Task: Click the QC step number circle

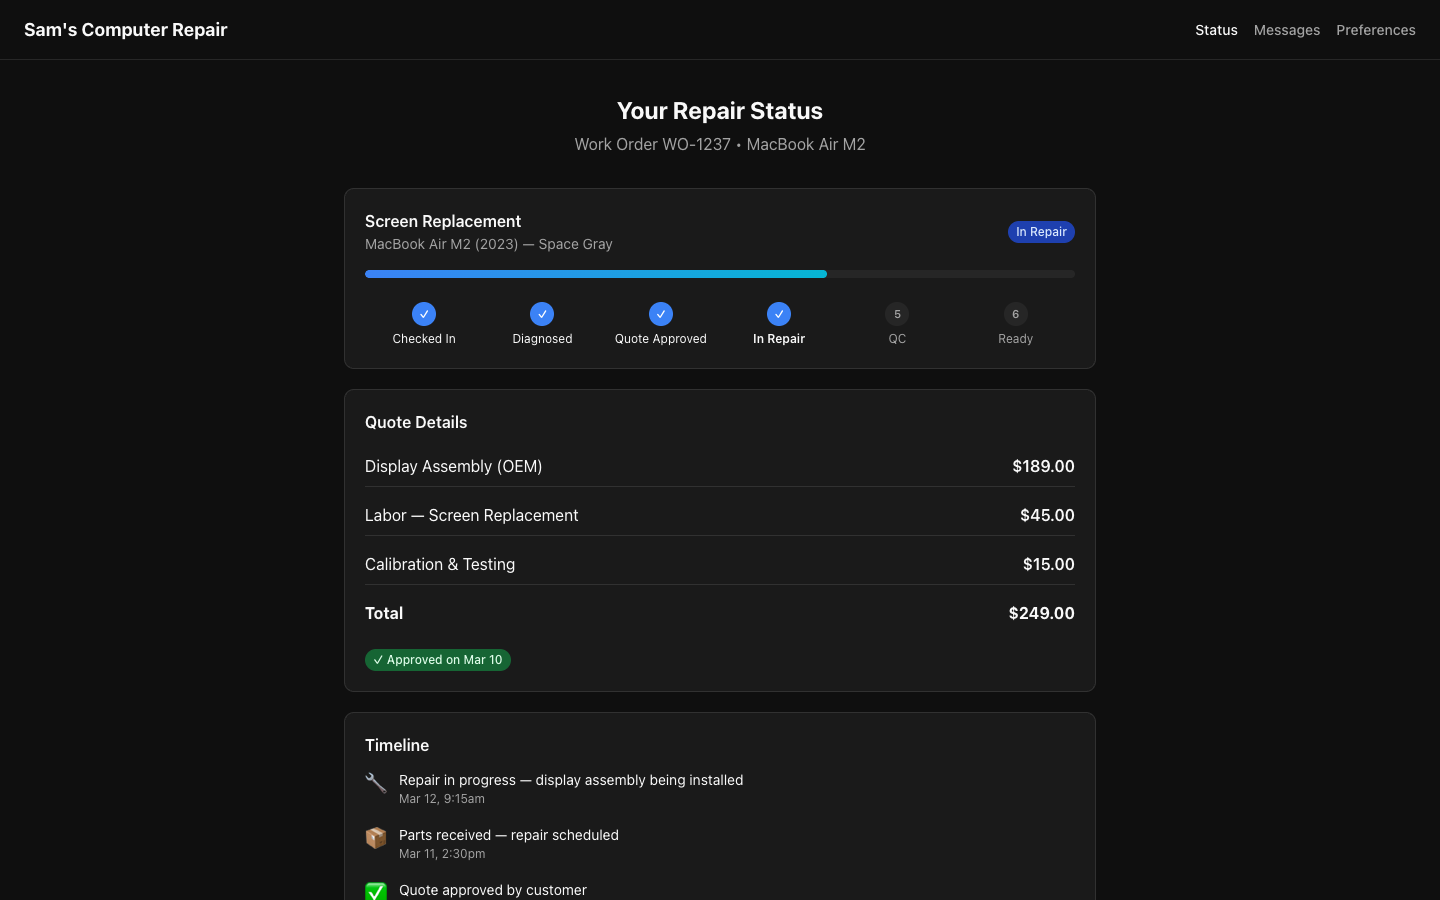Action: (x=897, y=314)
